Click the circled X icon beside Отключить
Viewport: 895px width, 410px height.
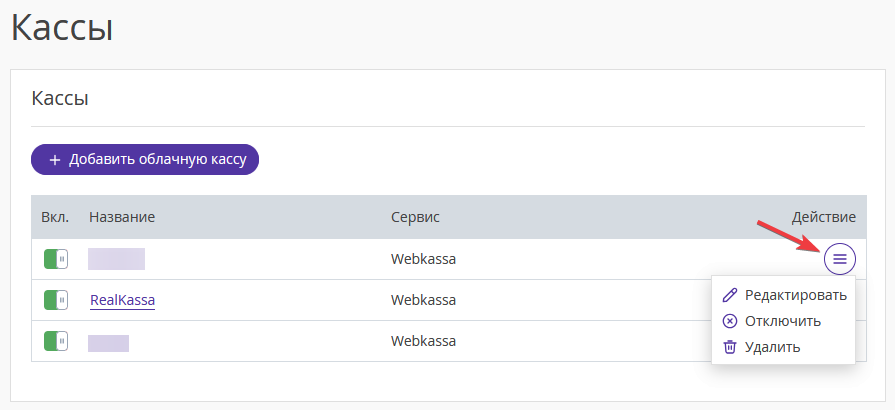pyautogui.click(x=729, y=321)
